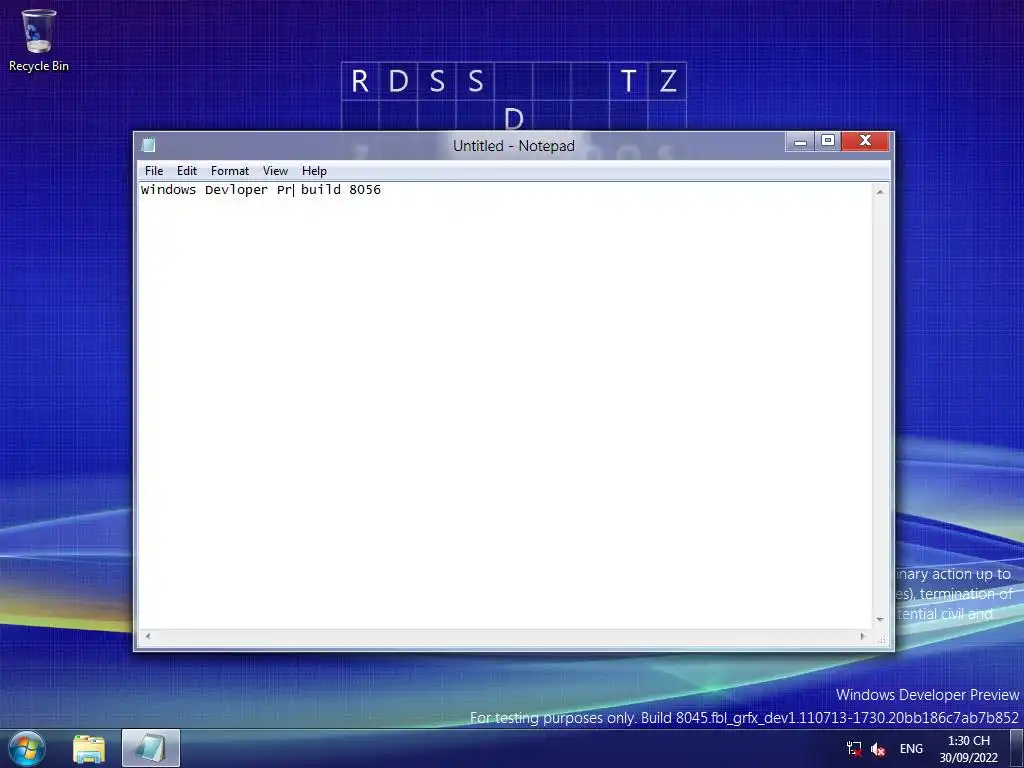Open the View menu
This screenshot has height=768, width=1024.
coord(275,170)
